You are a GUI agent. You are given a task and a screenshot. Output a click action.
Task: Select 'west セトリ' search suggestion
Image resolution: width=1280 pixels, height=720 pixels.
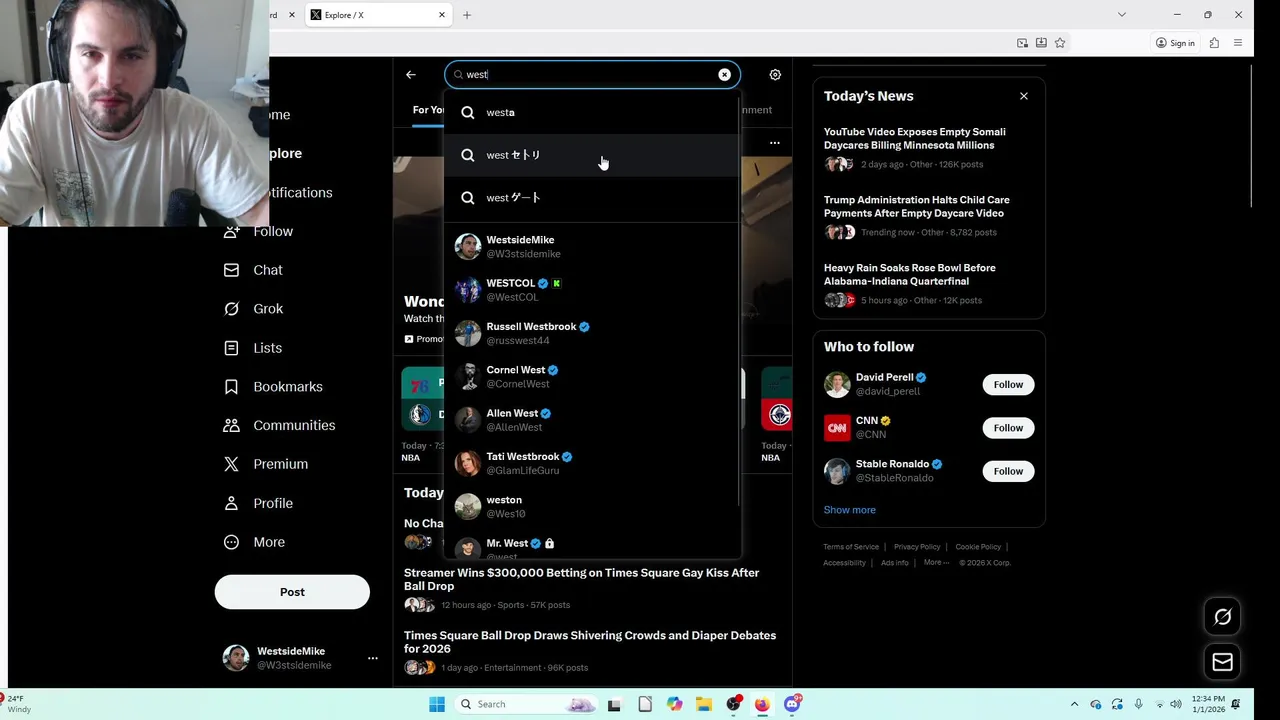point(592,155)
